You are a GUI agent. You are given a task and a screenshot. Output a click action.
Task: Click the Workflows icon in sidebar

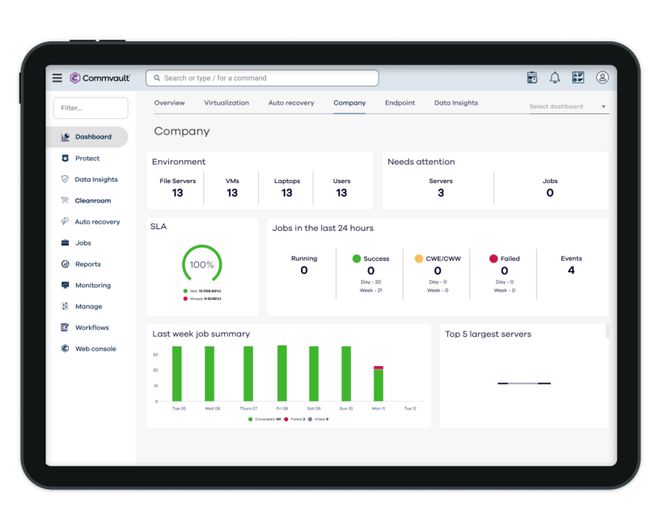65,327
